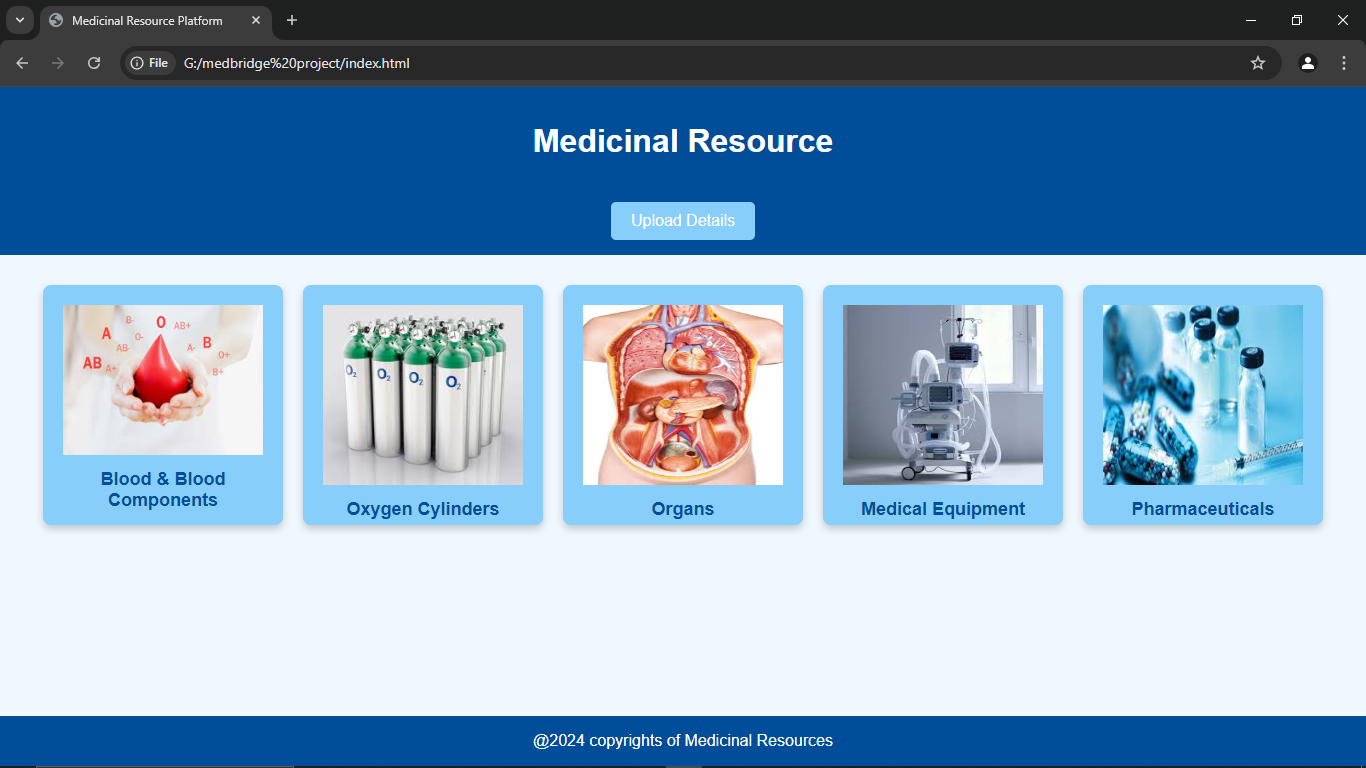Click the browser forward arrow
1366x768 pixels.
click(58, 63)
